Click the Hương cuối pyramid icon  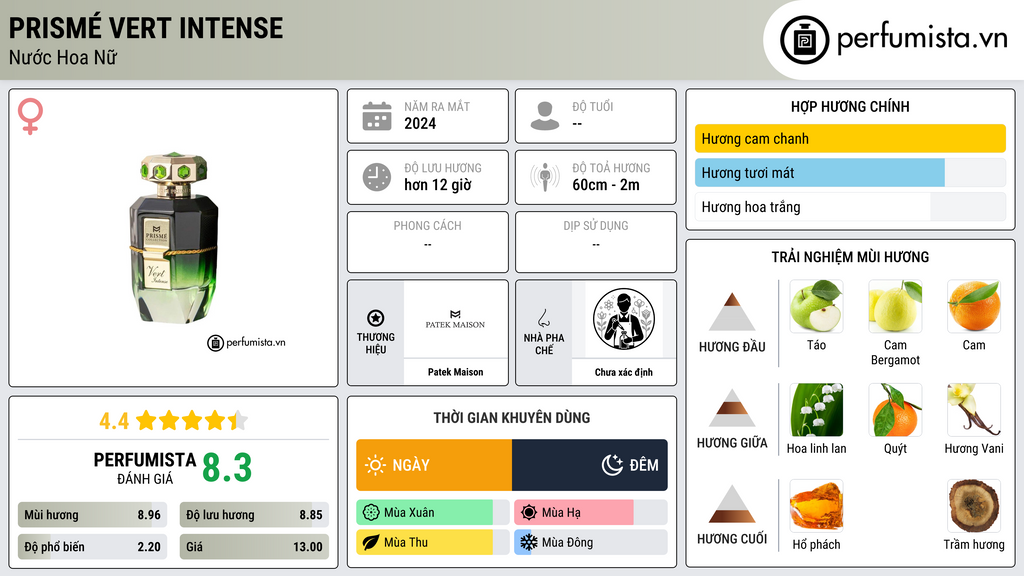[732, 504]
